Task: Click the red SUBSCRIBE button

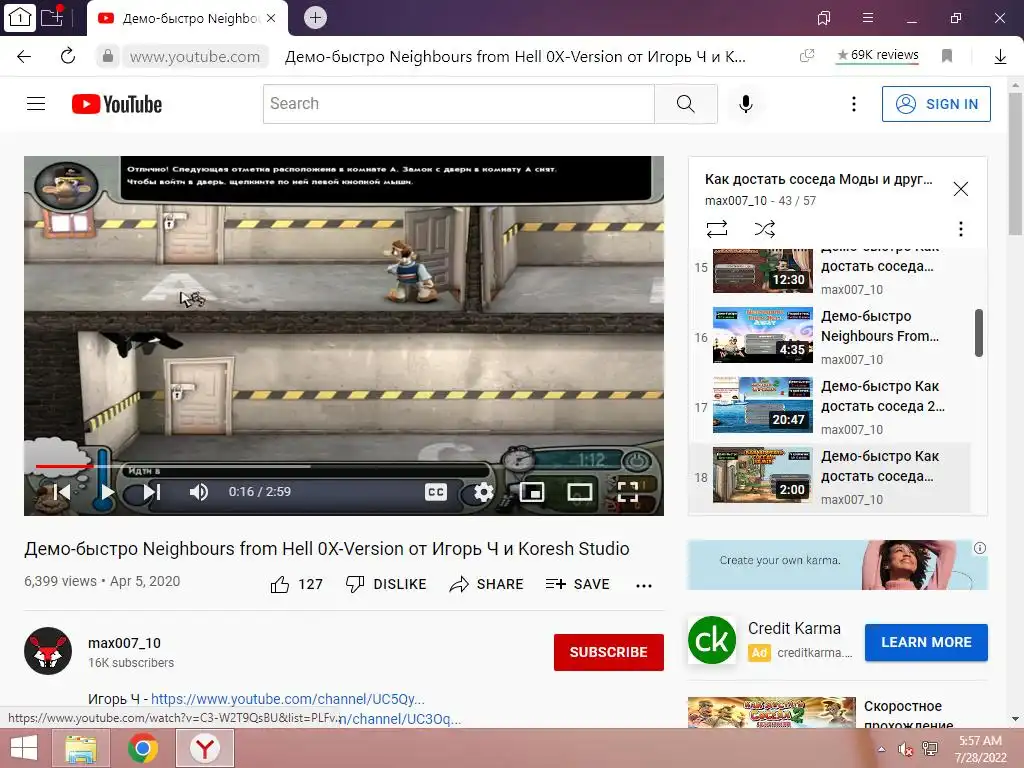Action: (x=609, y=652)
